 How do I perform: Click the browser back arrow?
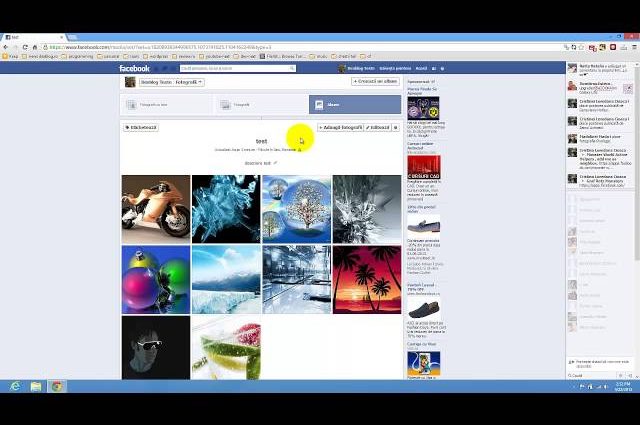[x=5, y=47]
